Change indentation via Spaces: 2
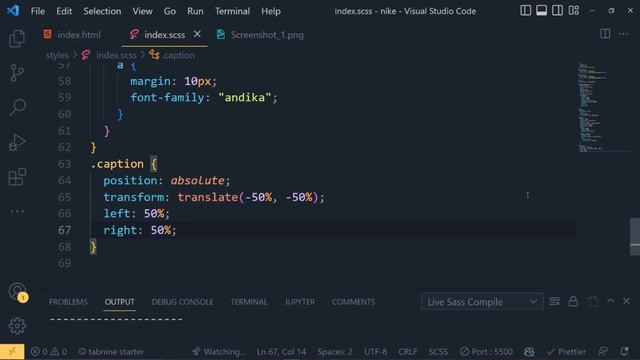The height and width of the screenshot is (360, 640). coord(335,351)
